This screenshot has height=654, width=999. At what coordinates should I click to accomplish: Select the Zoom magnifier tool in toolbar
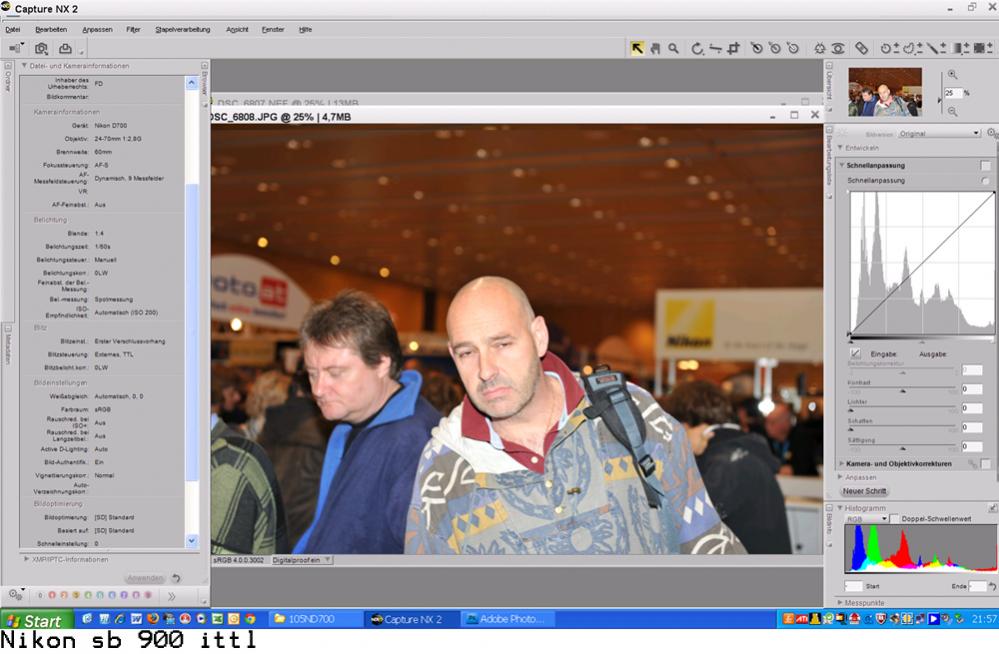(x=673, y=48)
